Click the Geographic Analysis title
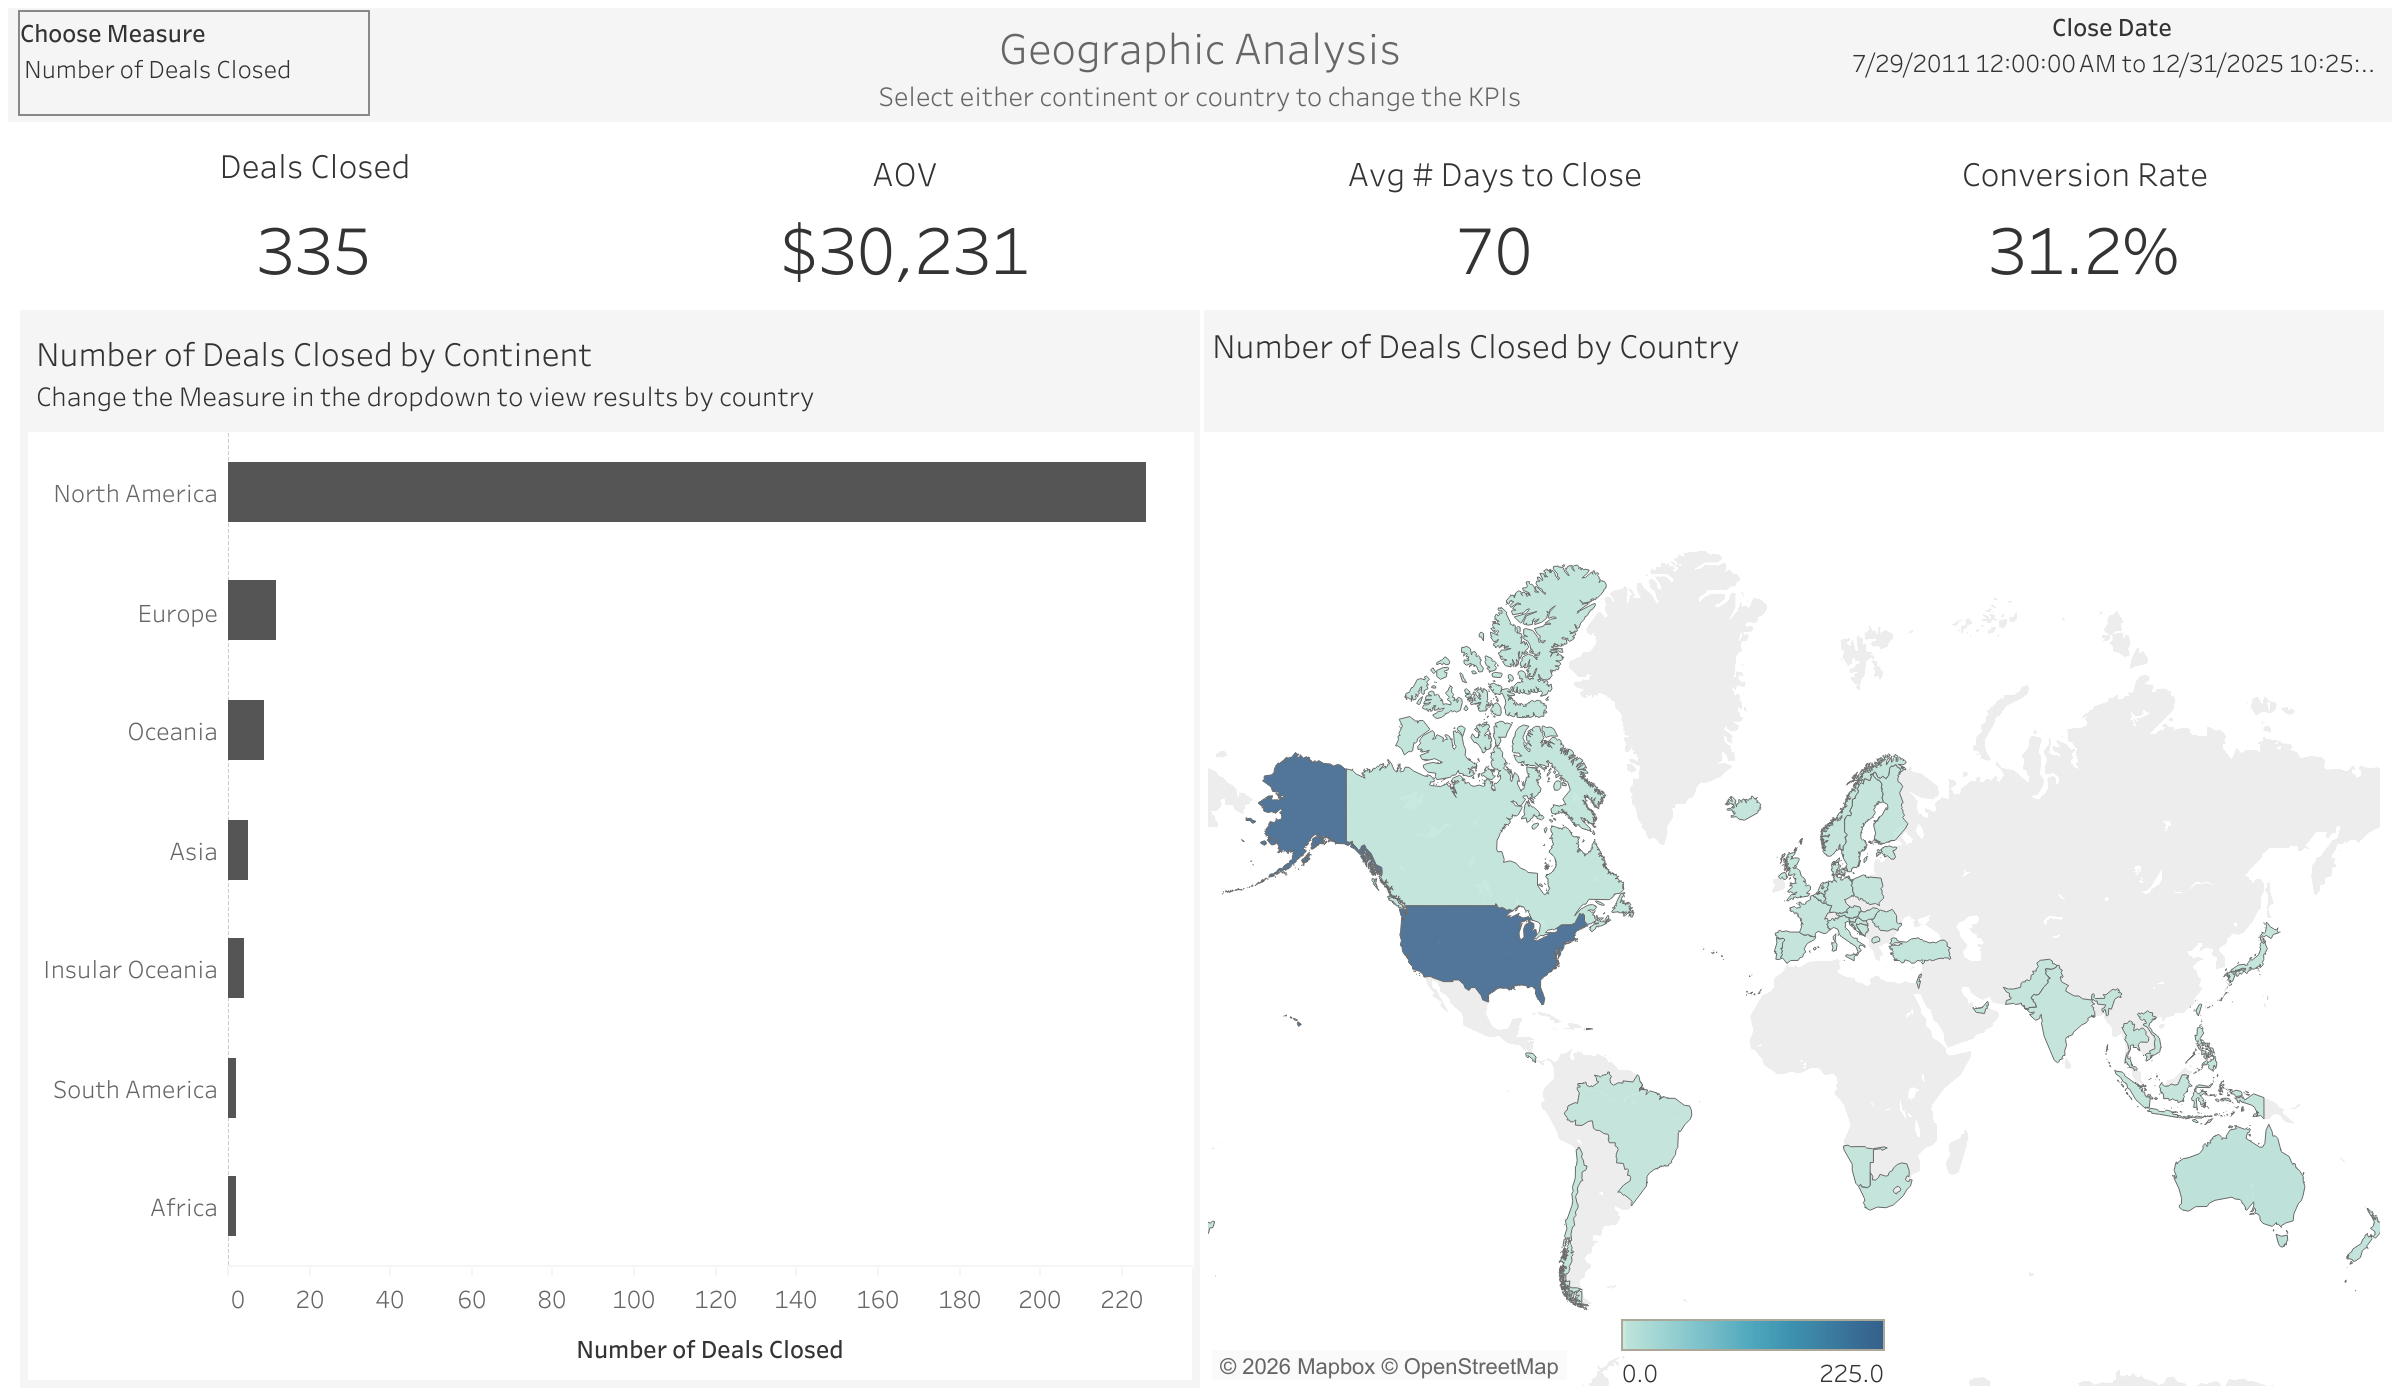Image resolution: width=2398 pixels, height=1398 pixels. 1199,50
